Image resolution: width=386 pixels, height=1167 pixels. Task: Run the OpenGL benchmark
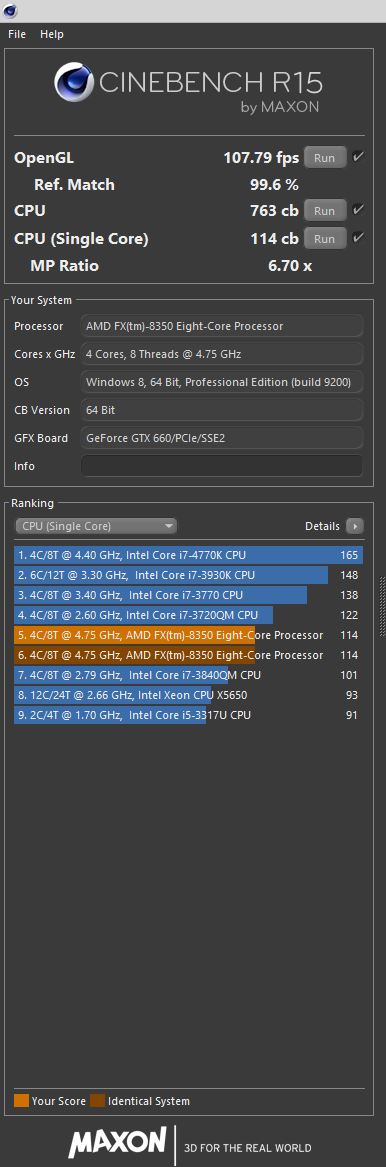point(325,158)
